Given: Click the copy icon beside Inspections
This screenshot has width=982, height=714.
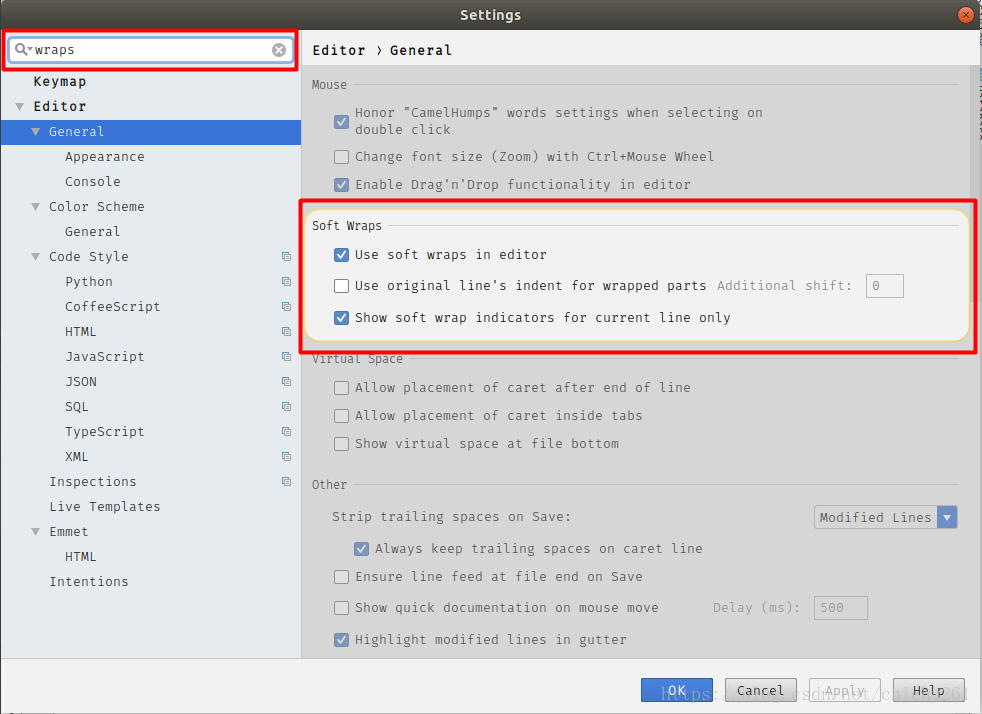Looking at the screenshot, I should point(286,482).
